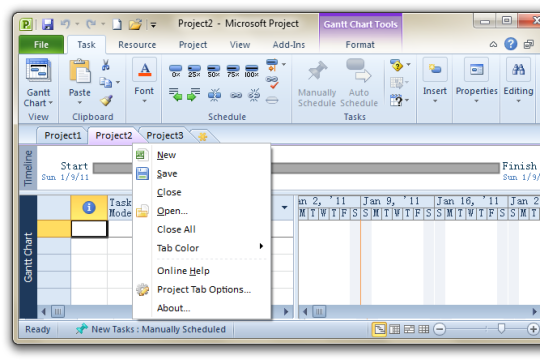Click New Tasks: Manually Scheduled in status bar
The image size is (540, 364).
click(x=150, y=330)
